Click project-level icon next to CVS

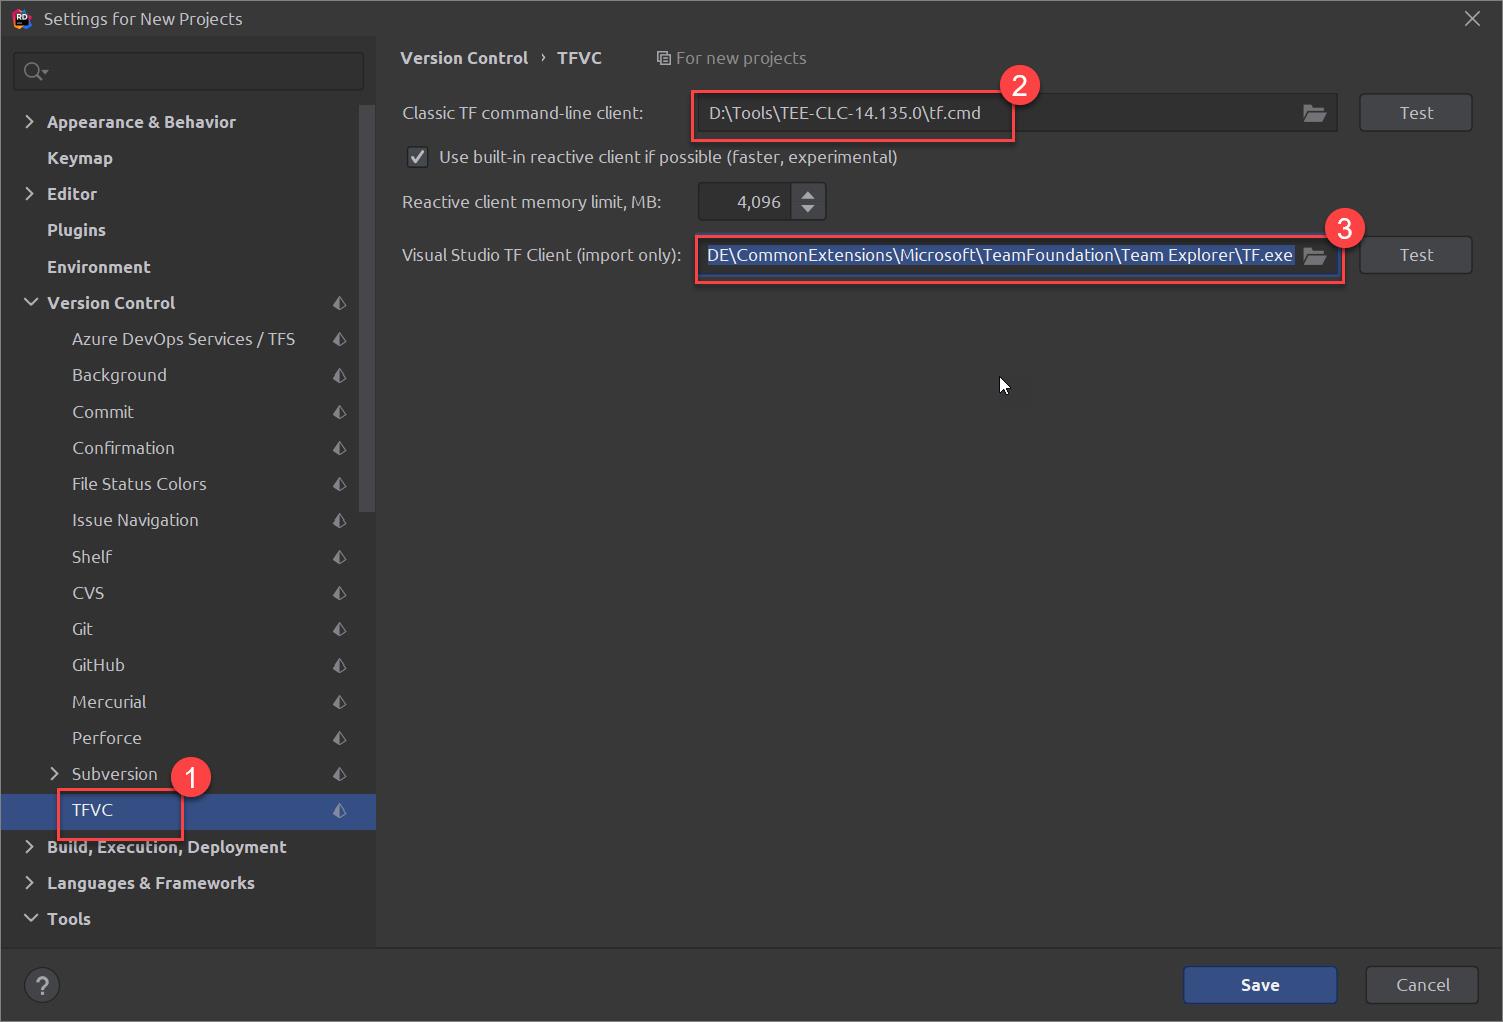tap(340, 593)
